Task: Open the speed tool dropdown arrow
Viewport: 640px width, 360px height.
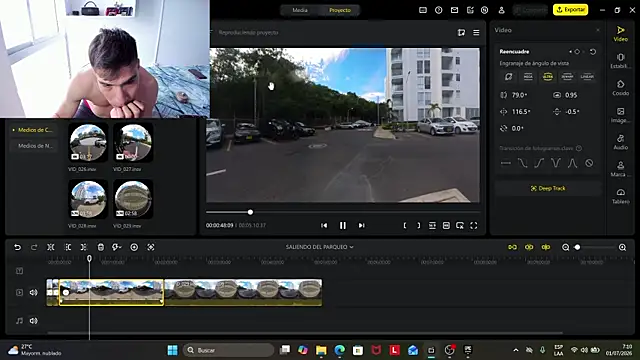Action: (x=120, y=247)
